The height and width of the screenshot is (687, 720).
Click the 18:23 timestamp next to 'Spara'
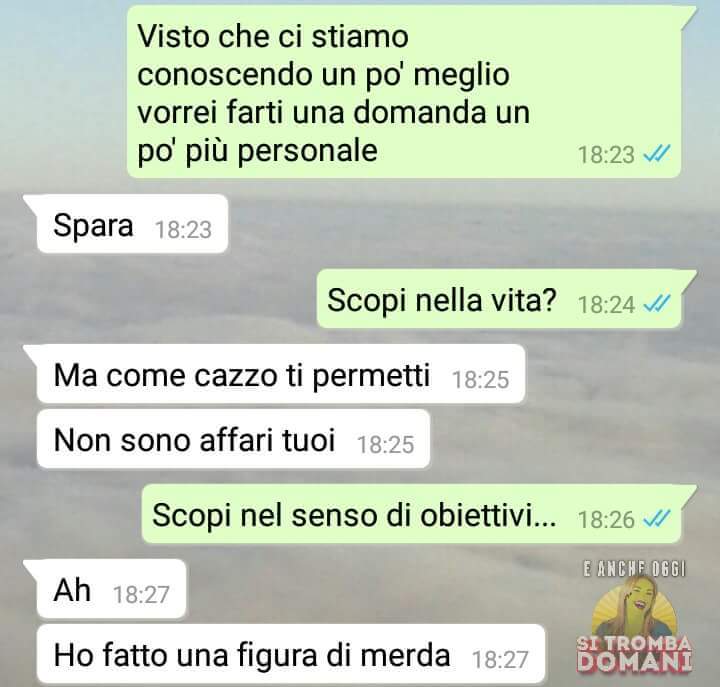pos(183,230)
